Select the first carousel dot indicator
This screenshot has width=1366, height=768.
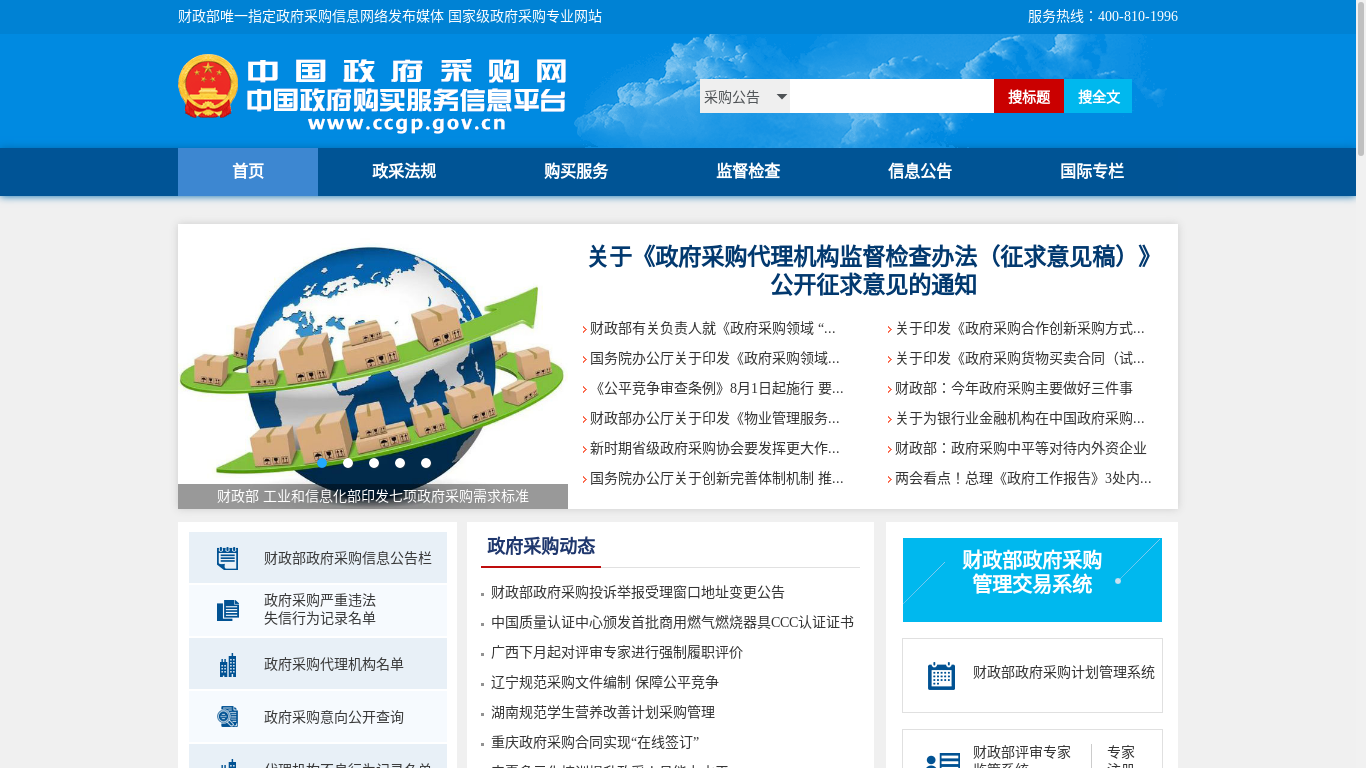(322, 463)
